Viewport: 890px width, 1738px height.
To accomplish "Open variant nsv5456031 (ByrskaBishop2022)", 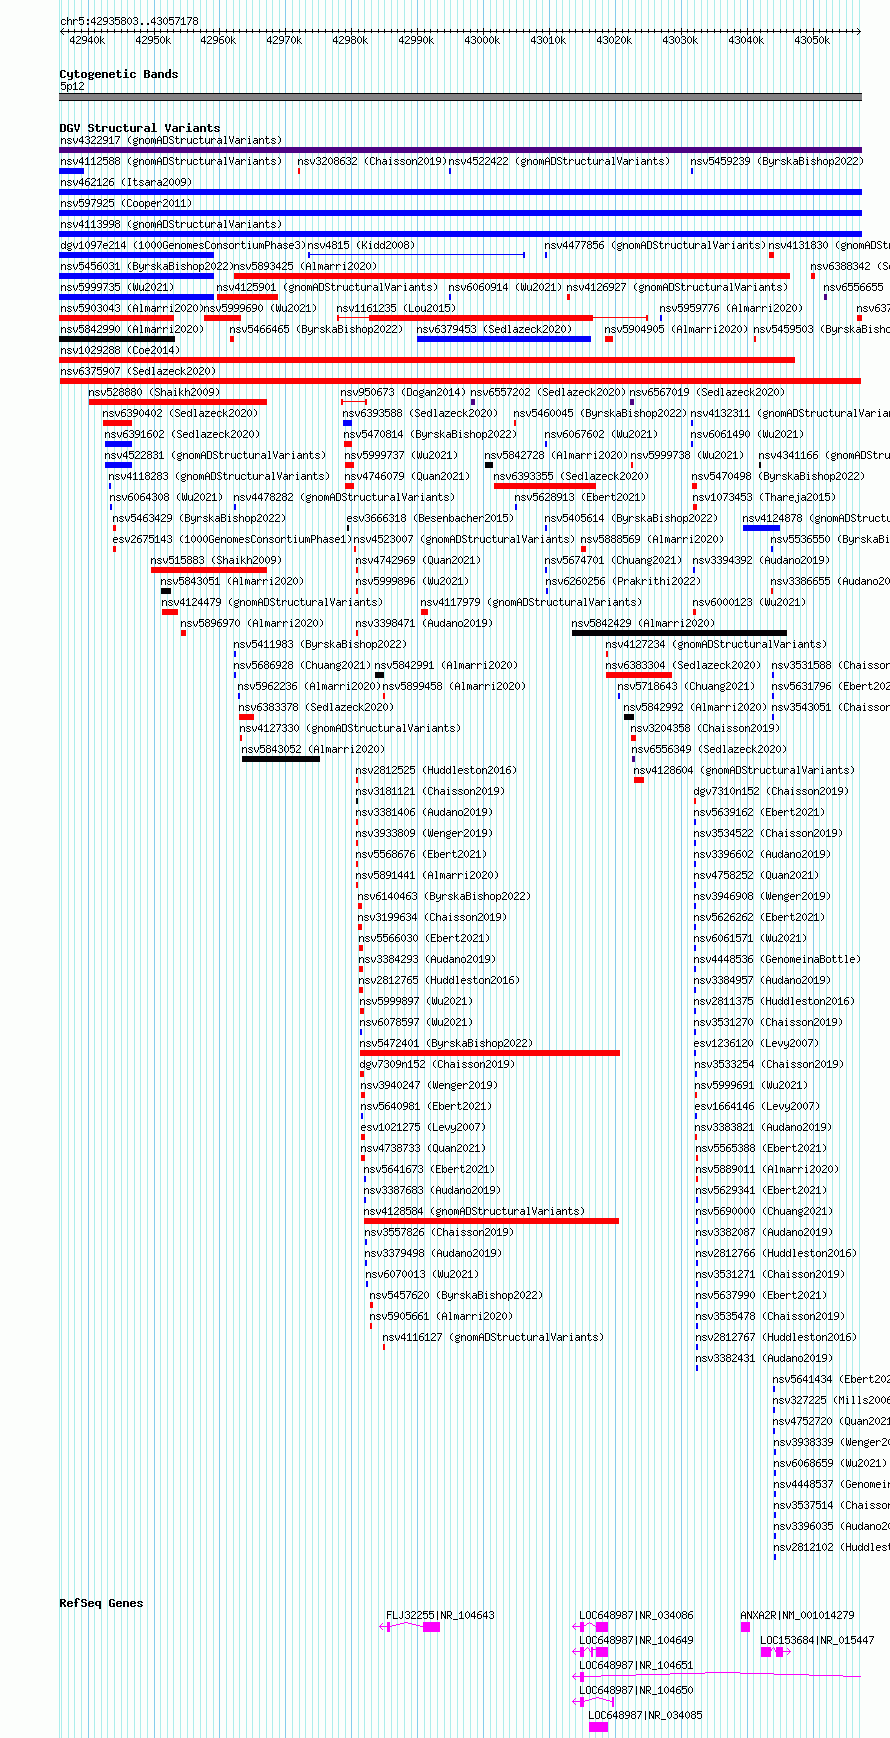I will pyautogui.click(x=145, y=266).
